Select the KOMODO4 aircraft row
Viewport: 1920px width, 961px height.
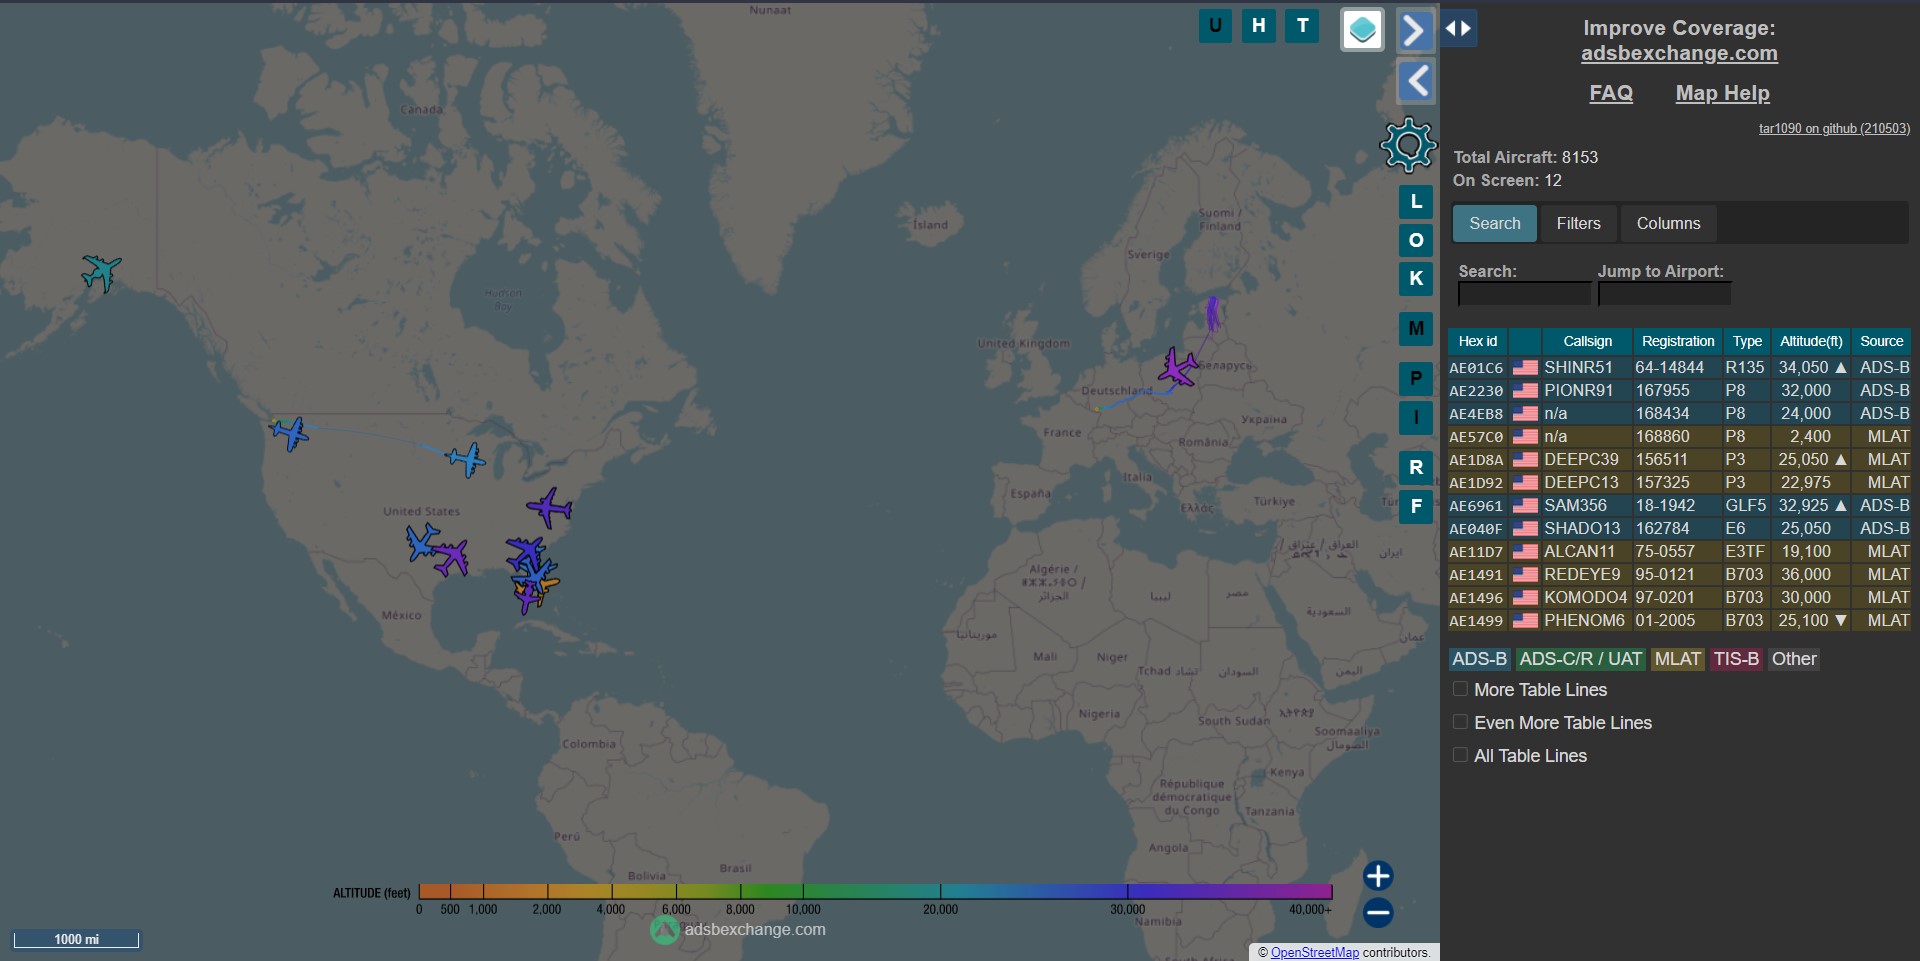[1679, 597]
